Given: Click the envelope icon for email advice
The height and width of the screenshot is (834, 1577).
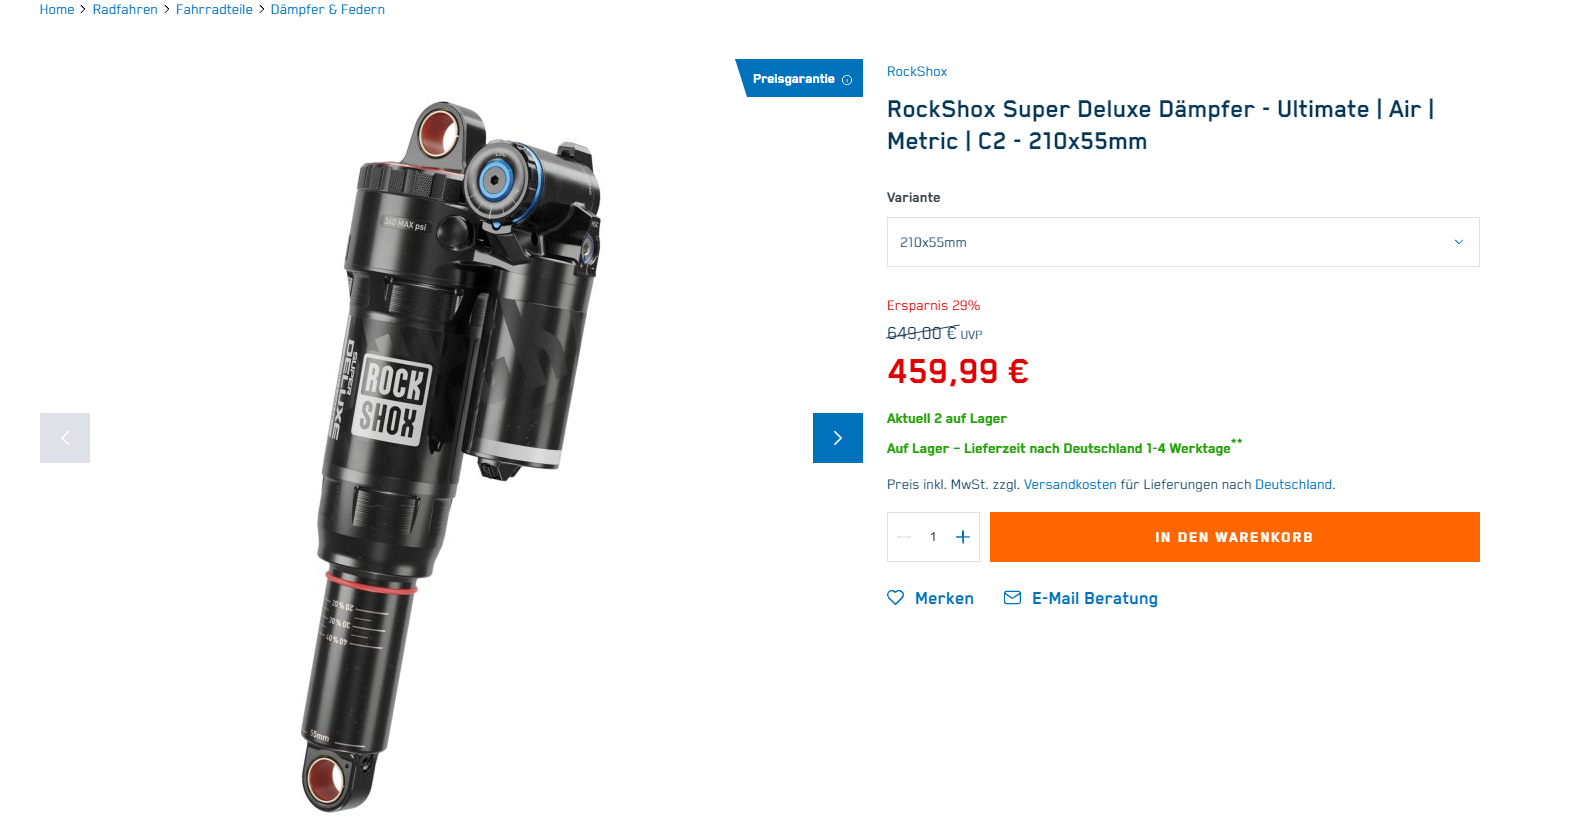Looking at the screenshot, I should point(1012,598).
